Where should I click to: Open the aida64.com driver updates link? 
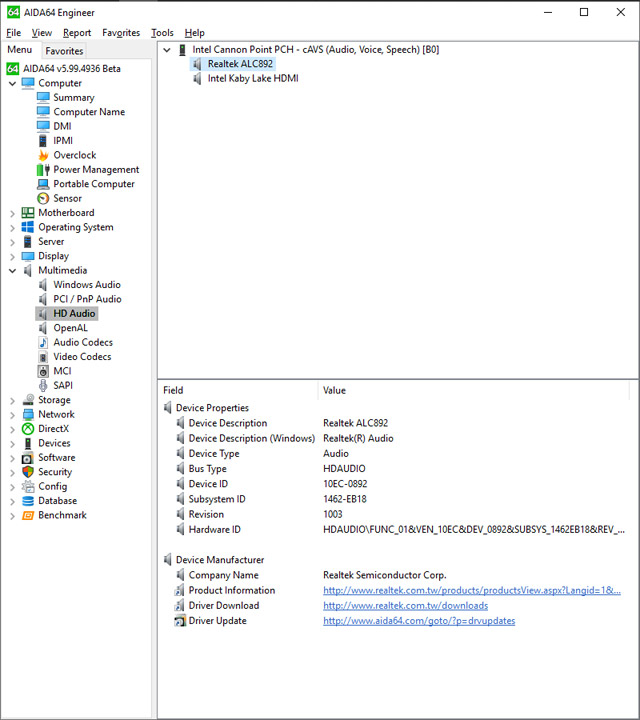pos(419,621)
